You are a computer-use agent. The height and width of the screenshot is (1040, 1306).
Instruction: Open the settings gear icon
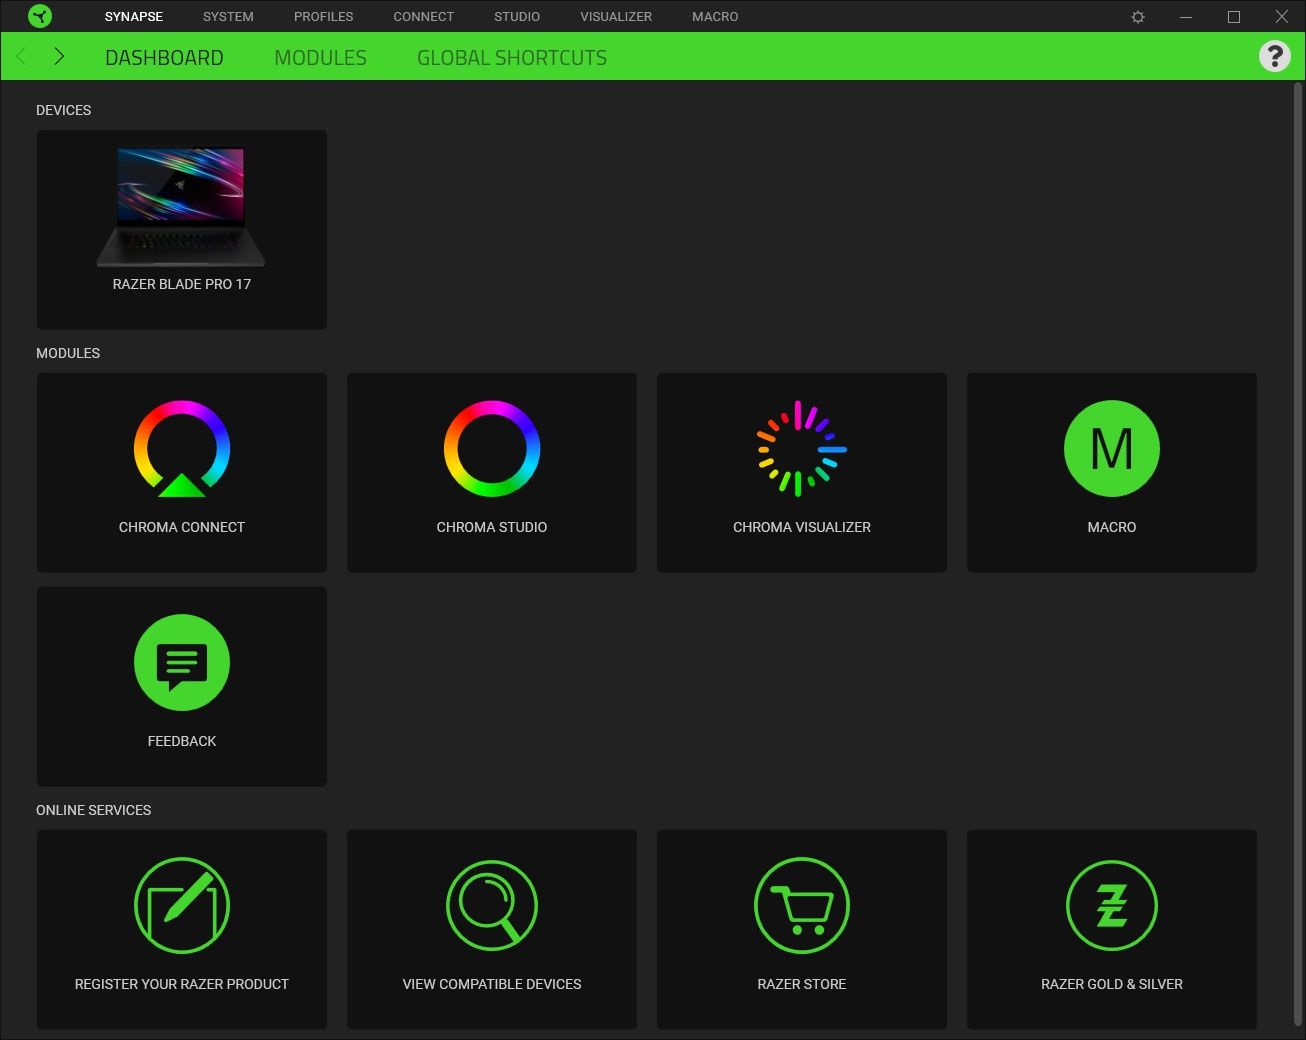[1138, 17]
